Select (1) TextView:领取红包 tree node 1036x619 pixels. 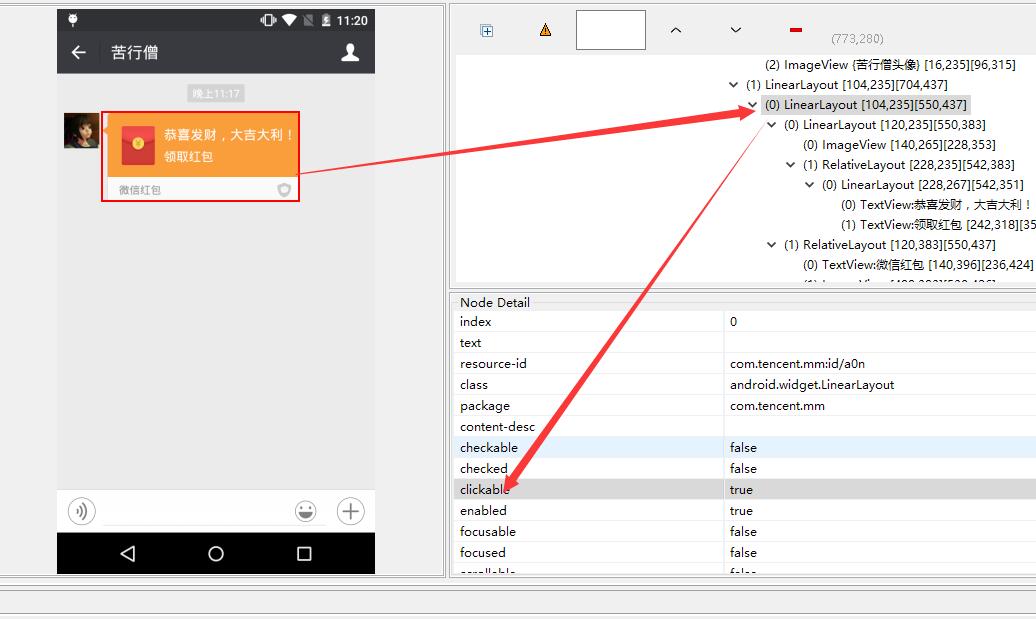click(938, 225)
